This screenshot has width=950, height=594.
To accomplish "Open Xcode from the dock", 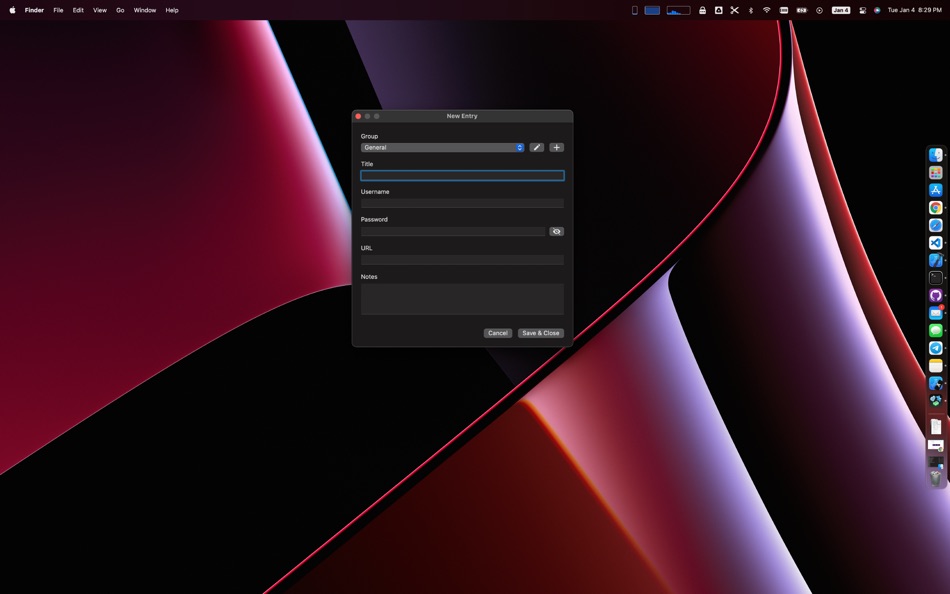I will [935, 261].
